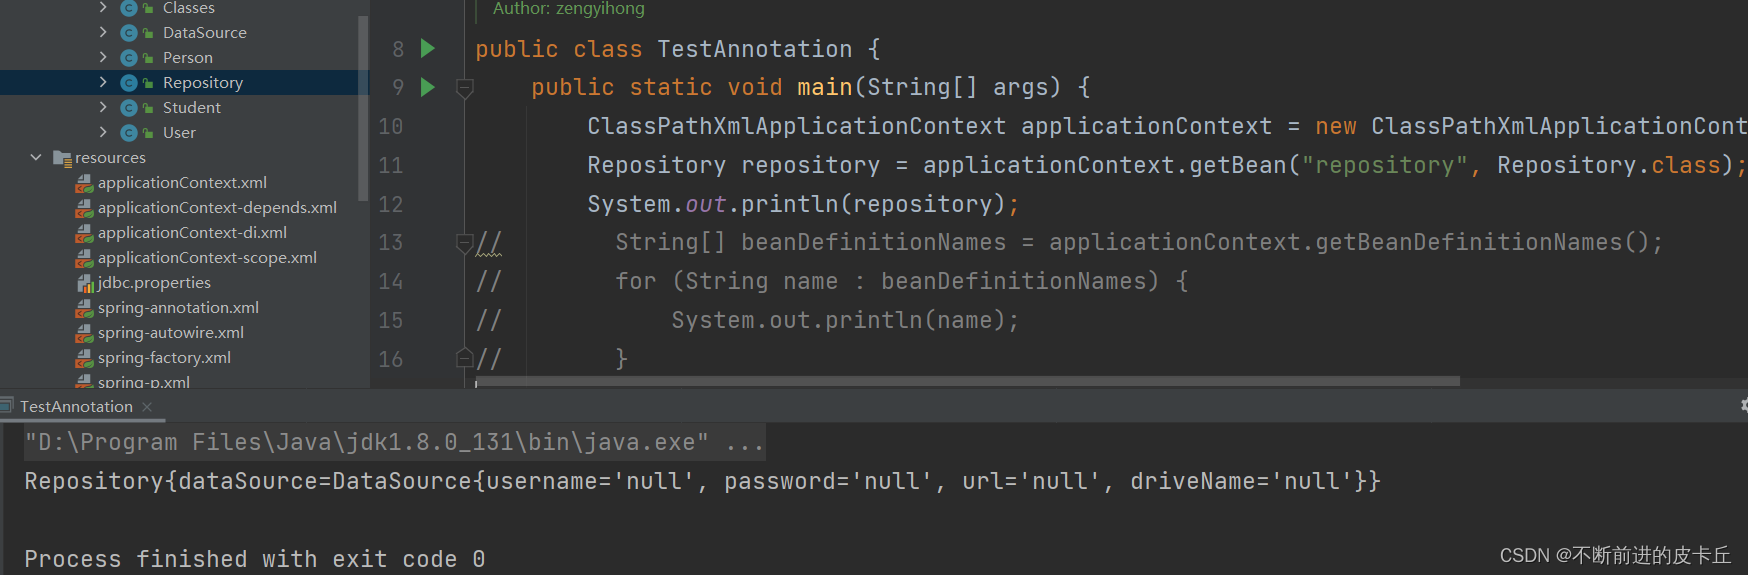Screen dimensions: 1748x575
Task: Click the 'main' method name on line 9
Action: pyautogui.click(x=824, y=87)
